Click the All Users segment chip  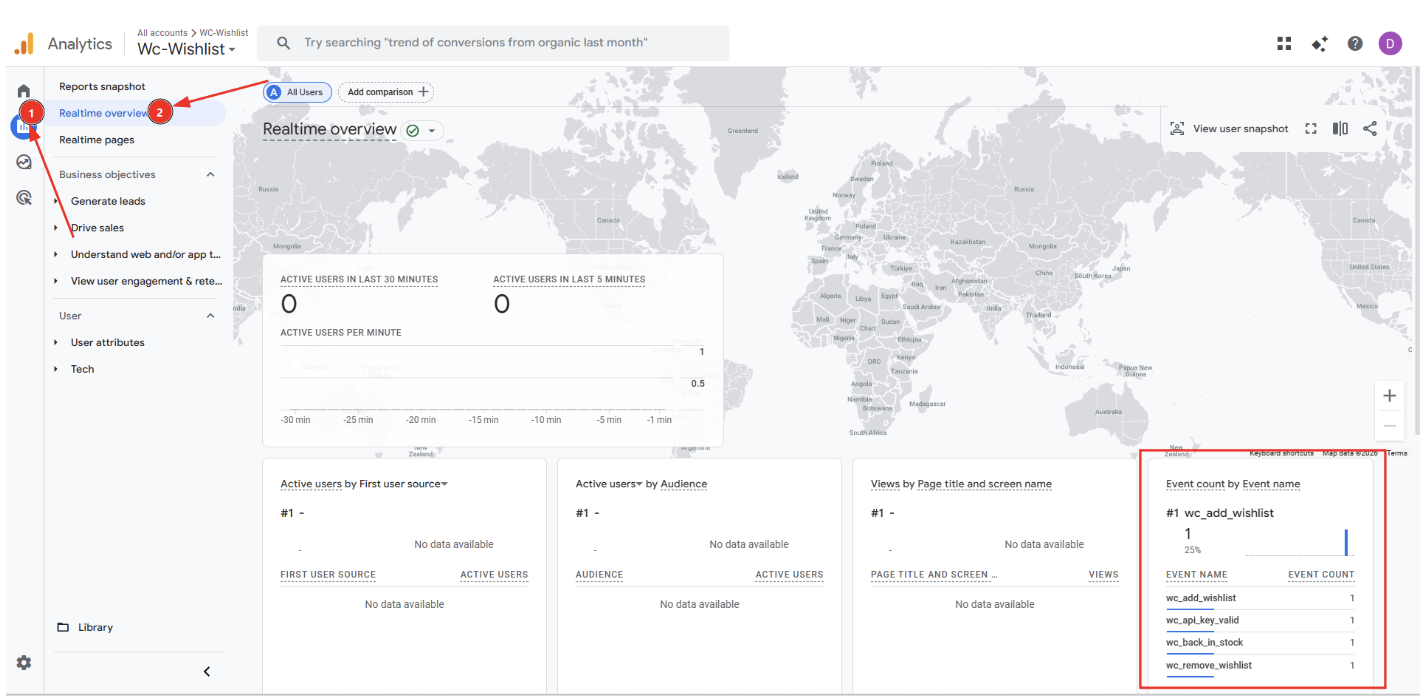click(296, 92)
